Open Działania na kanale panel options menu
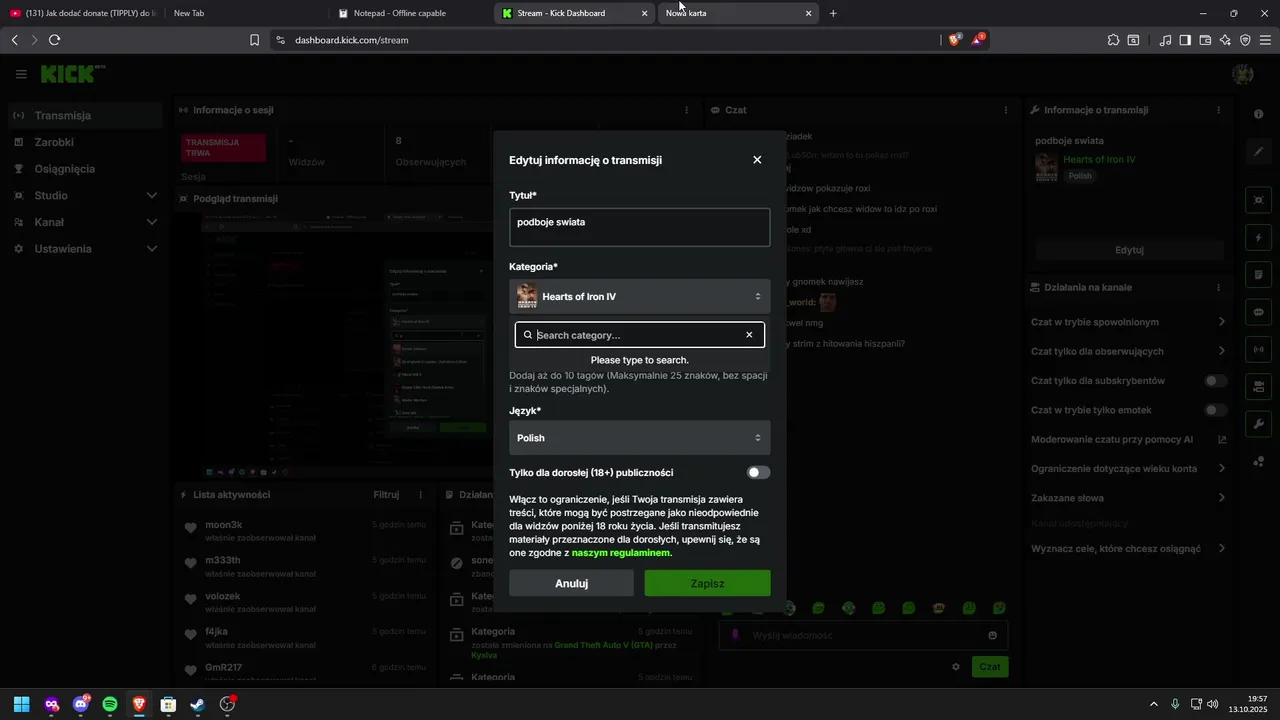 pos(1218,287)
